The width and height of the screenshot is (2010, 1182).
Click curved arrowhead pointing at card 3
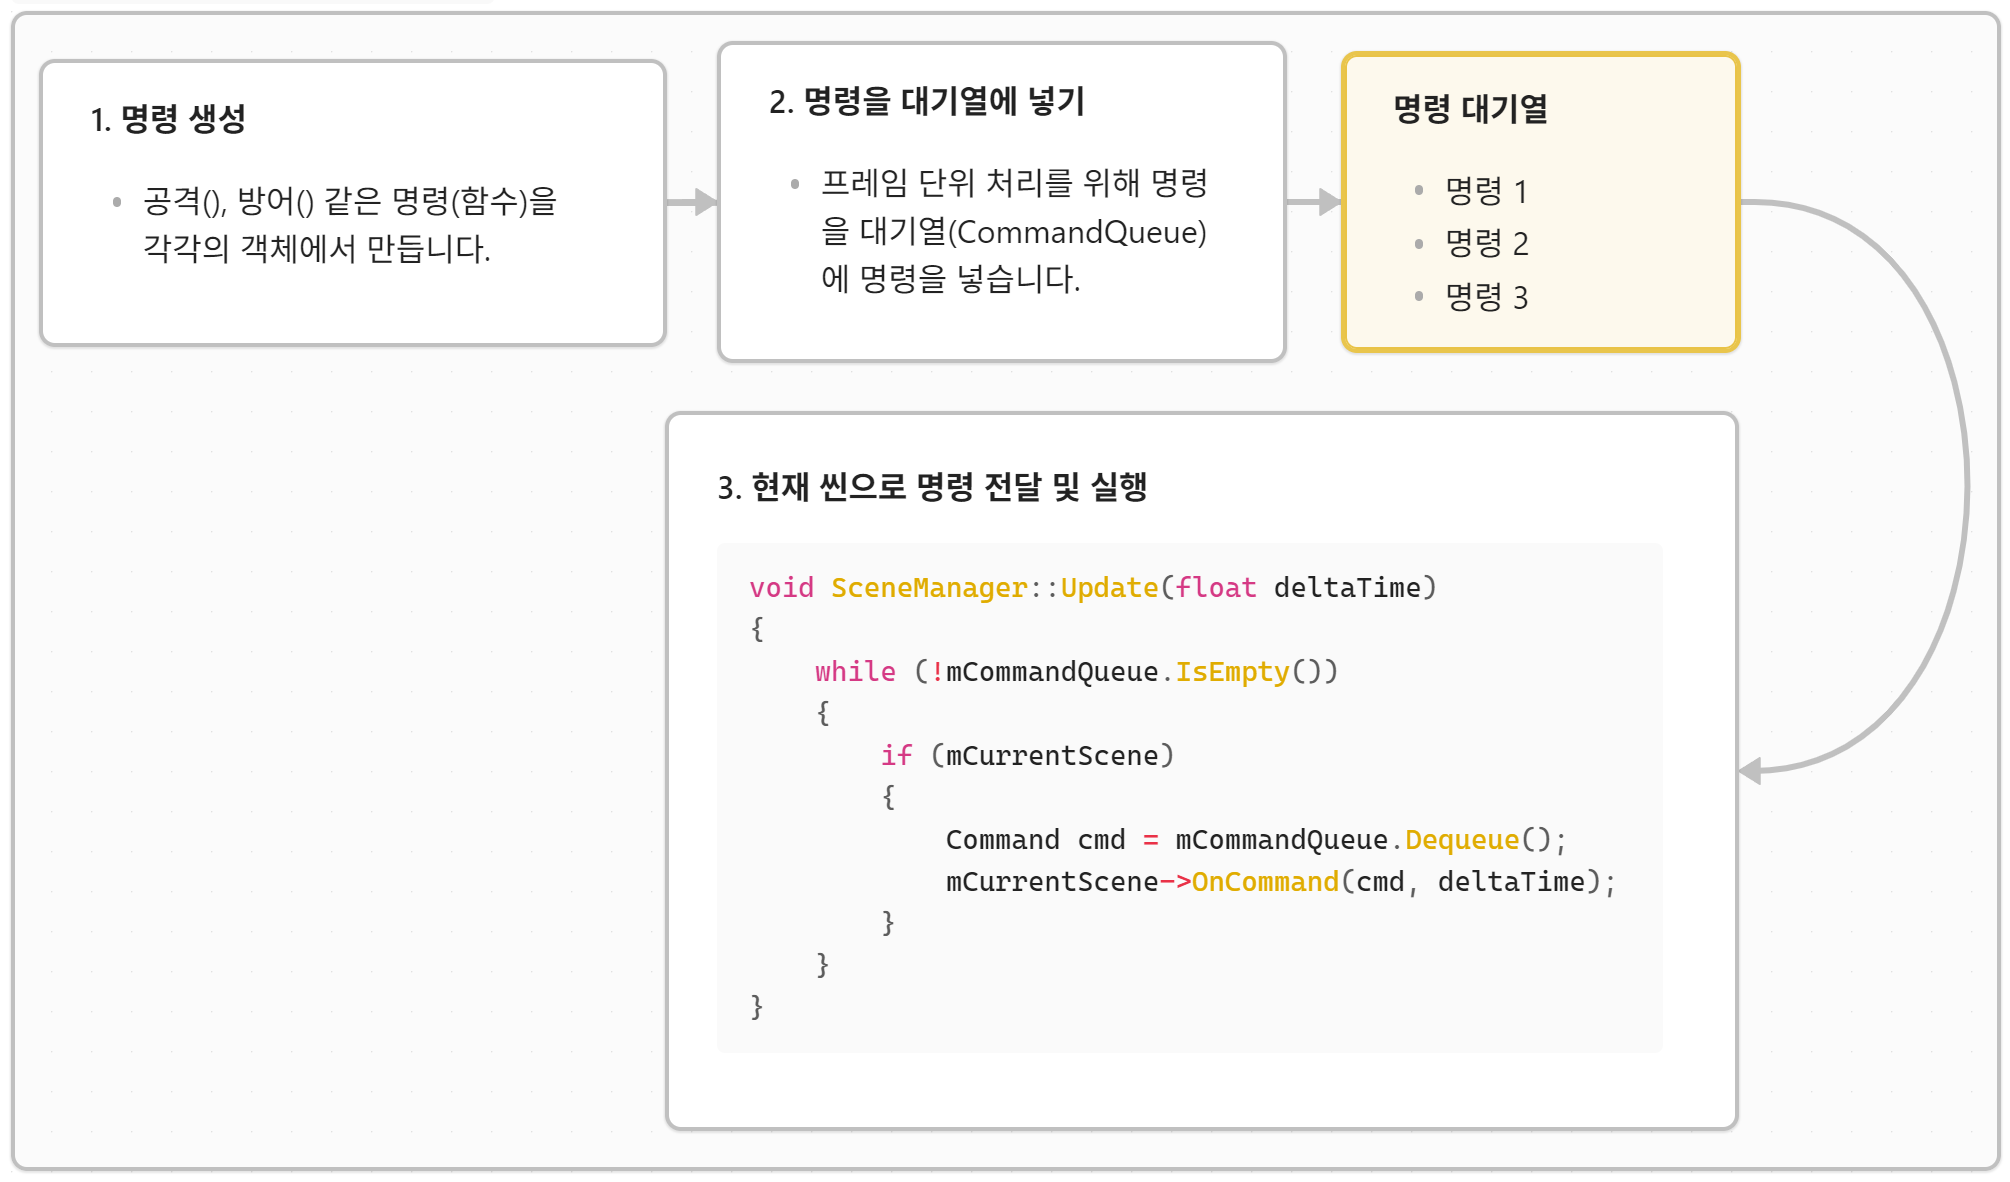[1752, 770]
